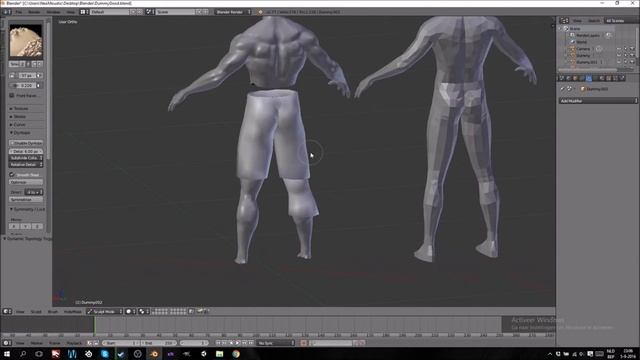Open the timeline Playback menu
640x360 pixels.
coord(74,343)
